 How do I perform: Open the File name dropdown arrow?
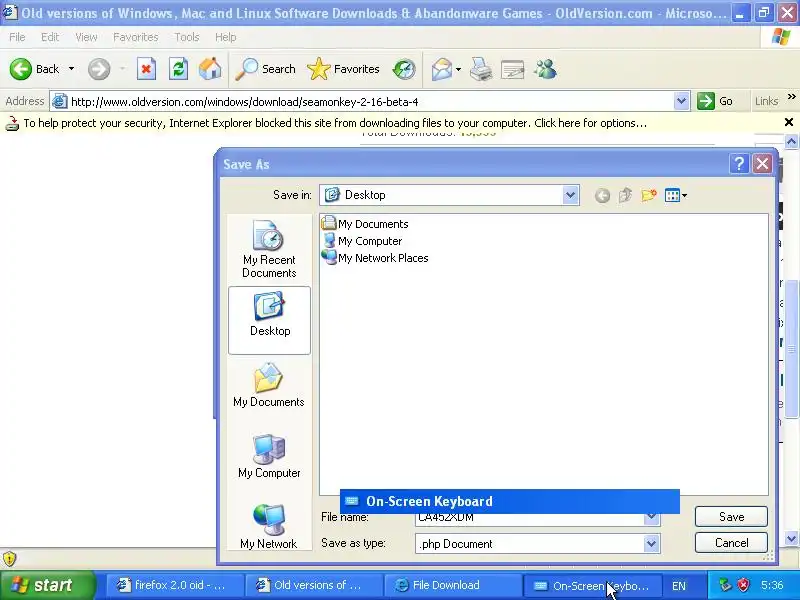coord(651,517)
